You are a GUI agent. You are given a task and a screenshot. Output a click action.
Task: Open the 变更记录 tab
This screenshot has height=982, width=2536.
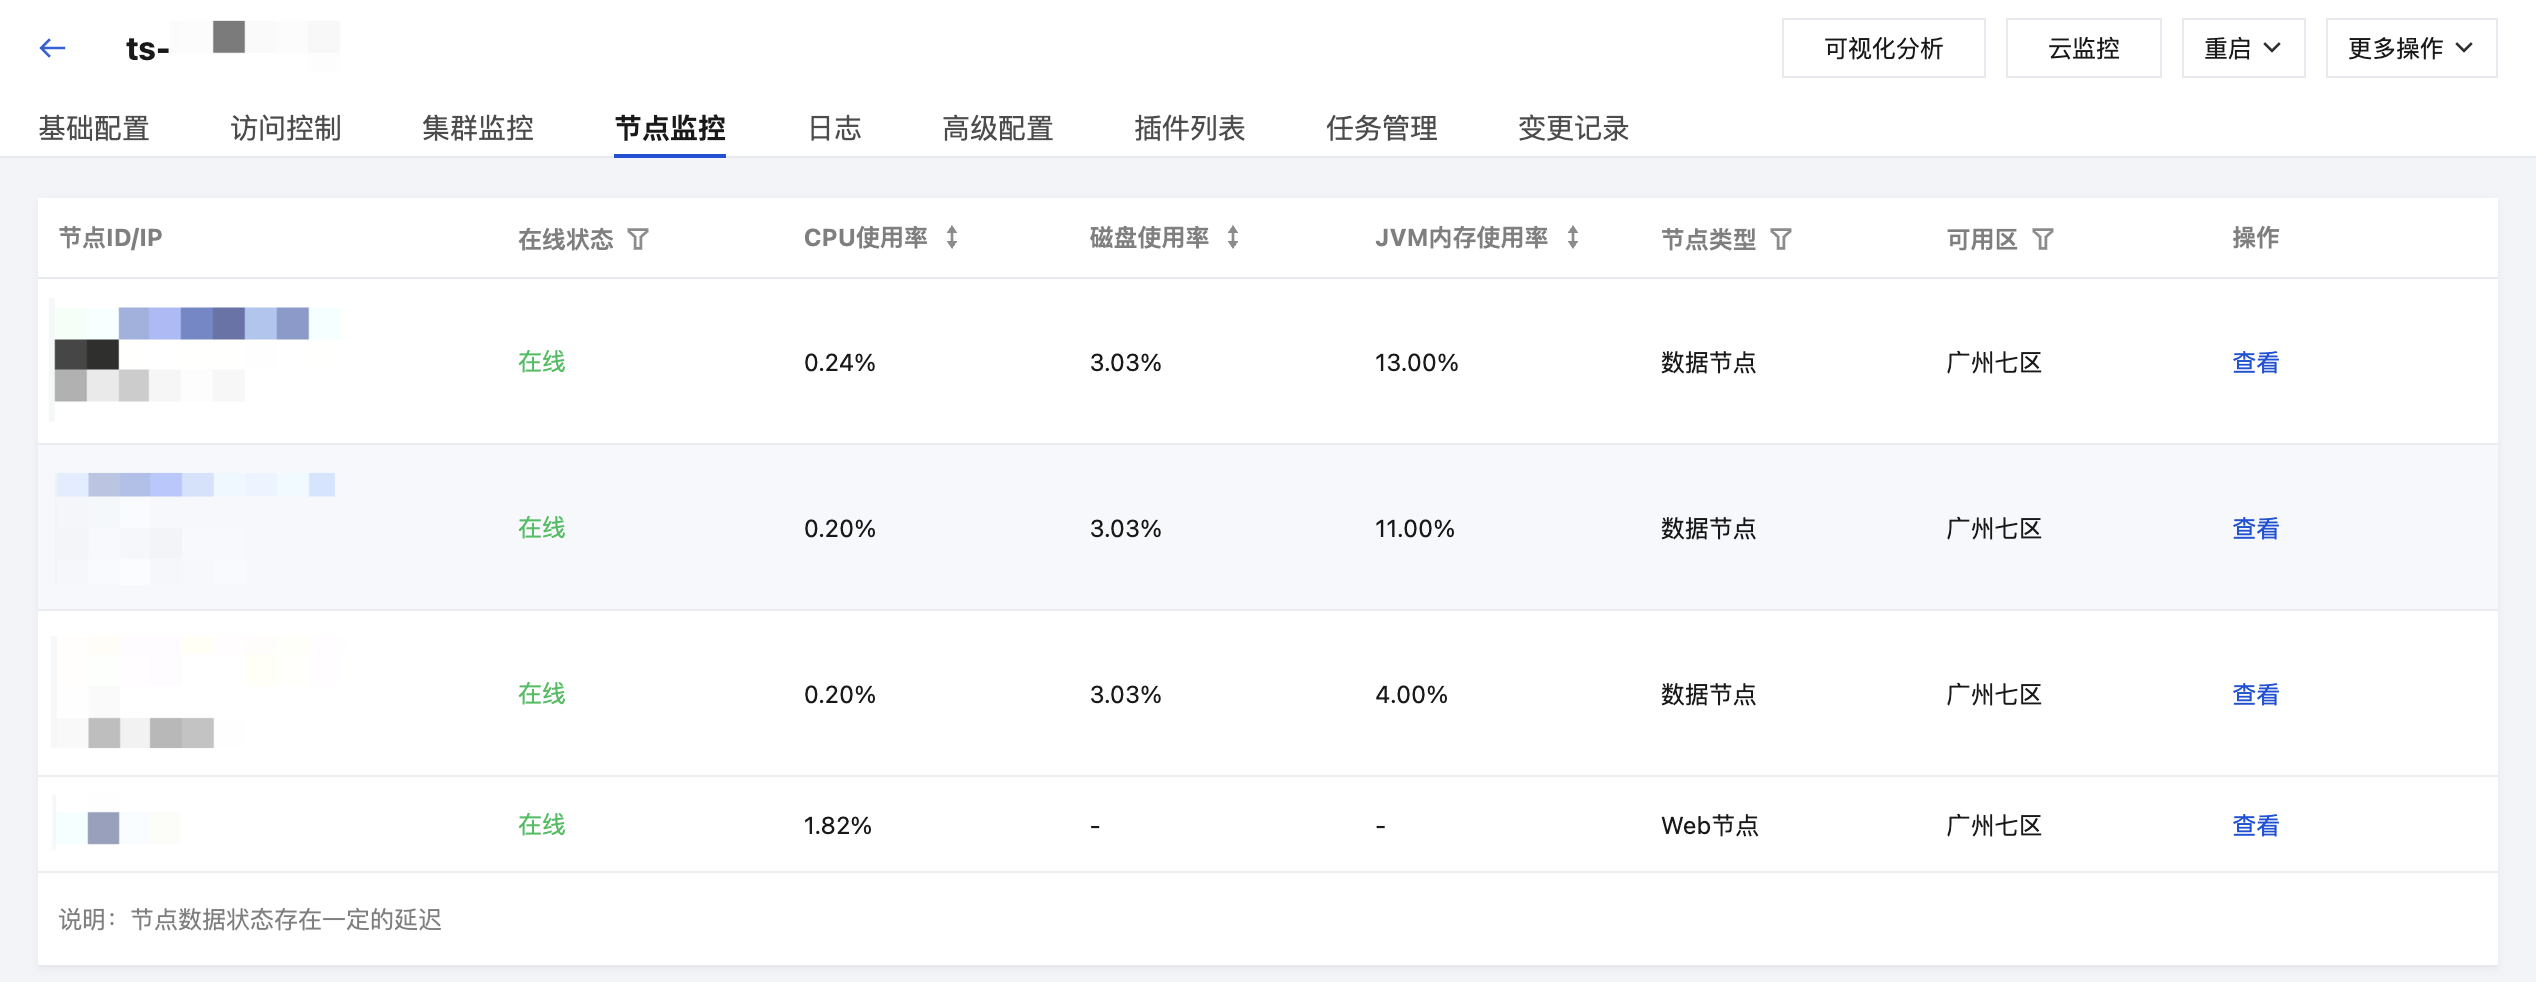click(x=1573, y=128)
